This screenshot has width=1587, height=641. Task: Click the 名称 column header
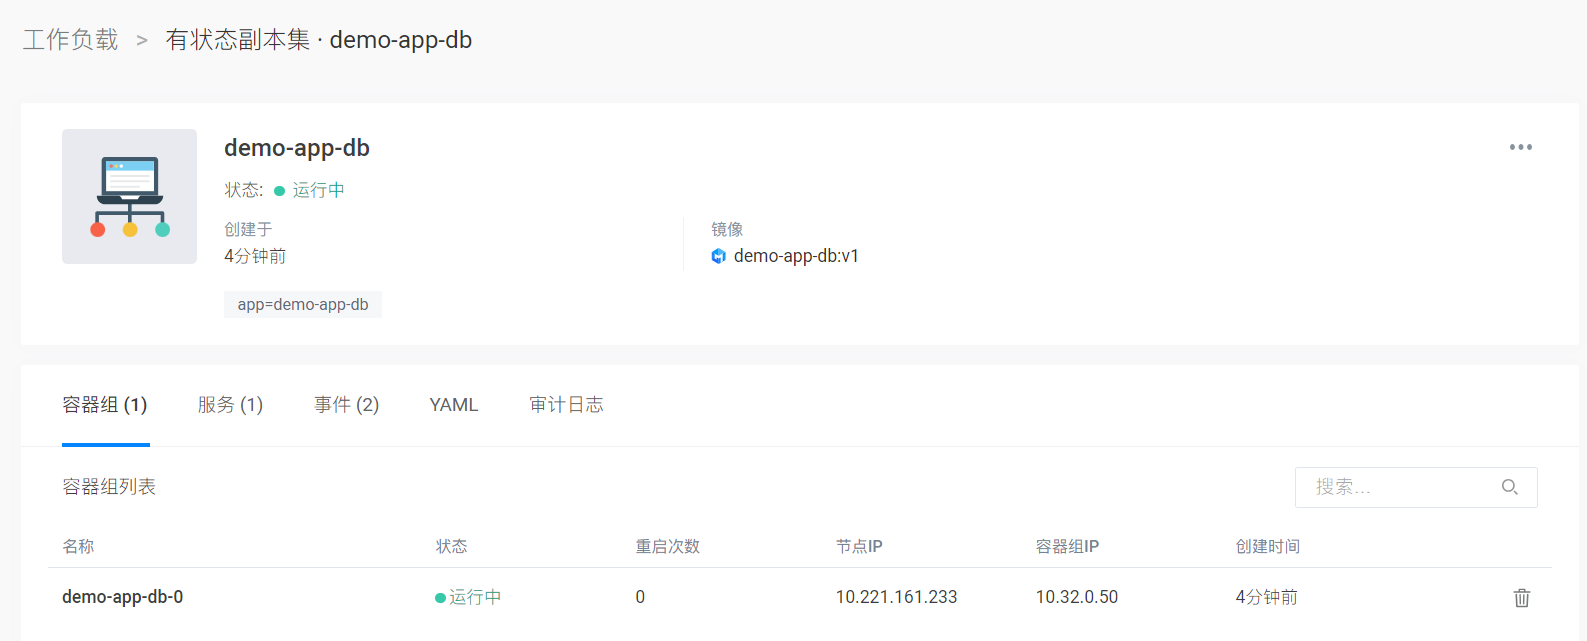click(78, 546)
